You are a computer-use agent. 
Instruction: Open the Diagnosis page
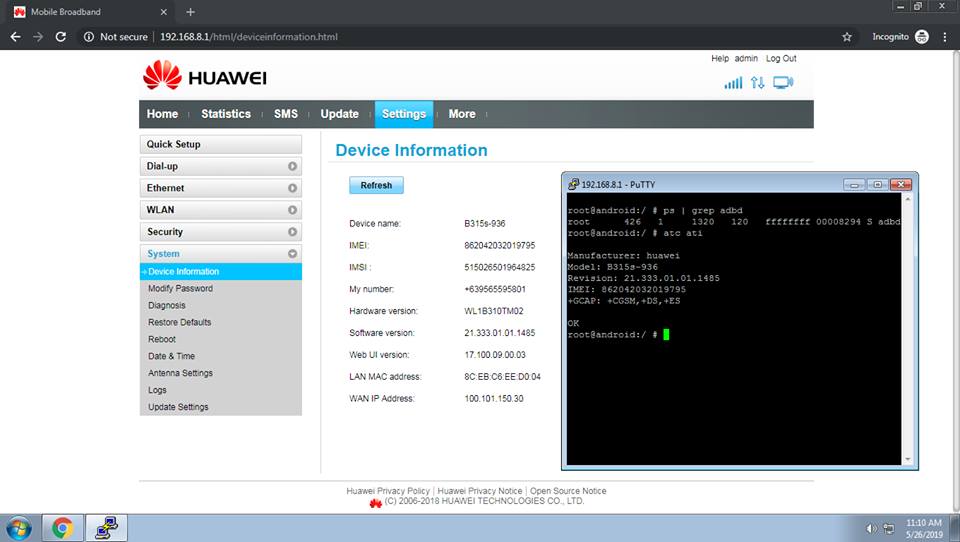167,305
